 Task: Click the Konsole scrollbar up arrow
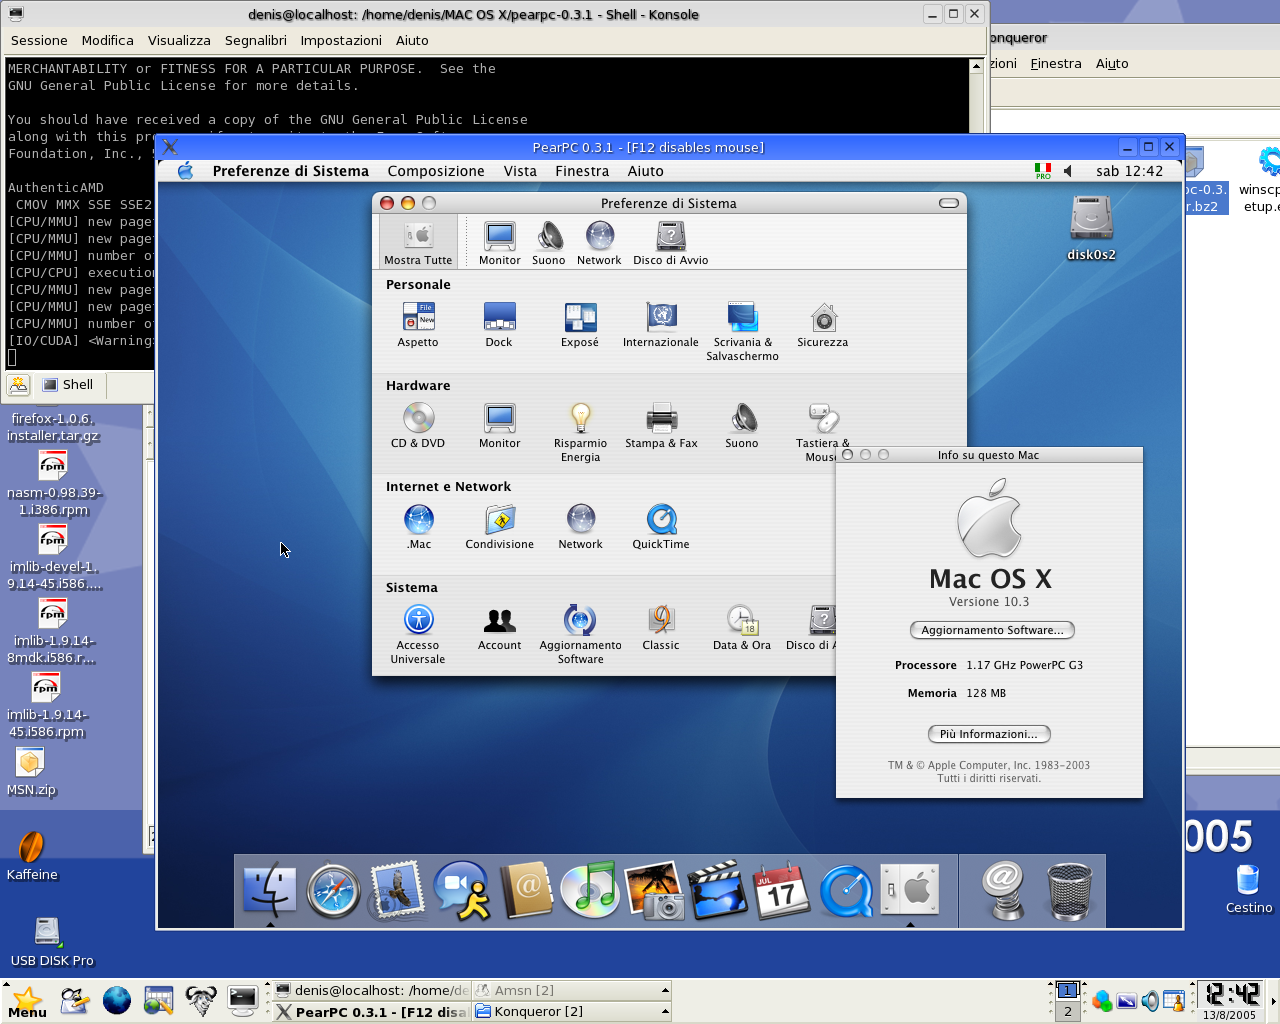pos(976,66)
